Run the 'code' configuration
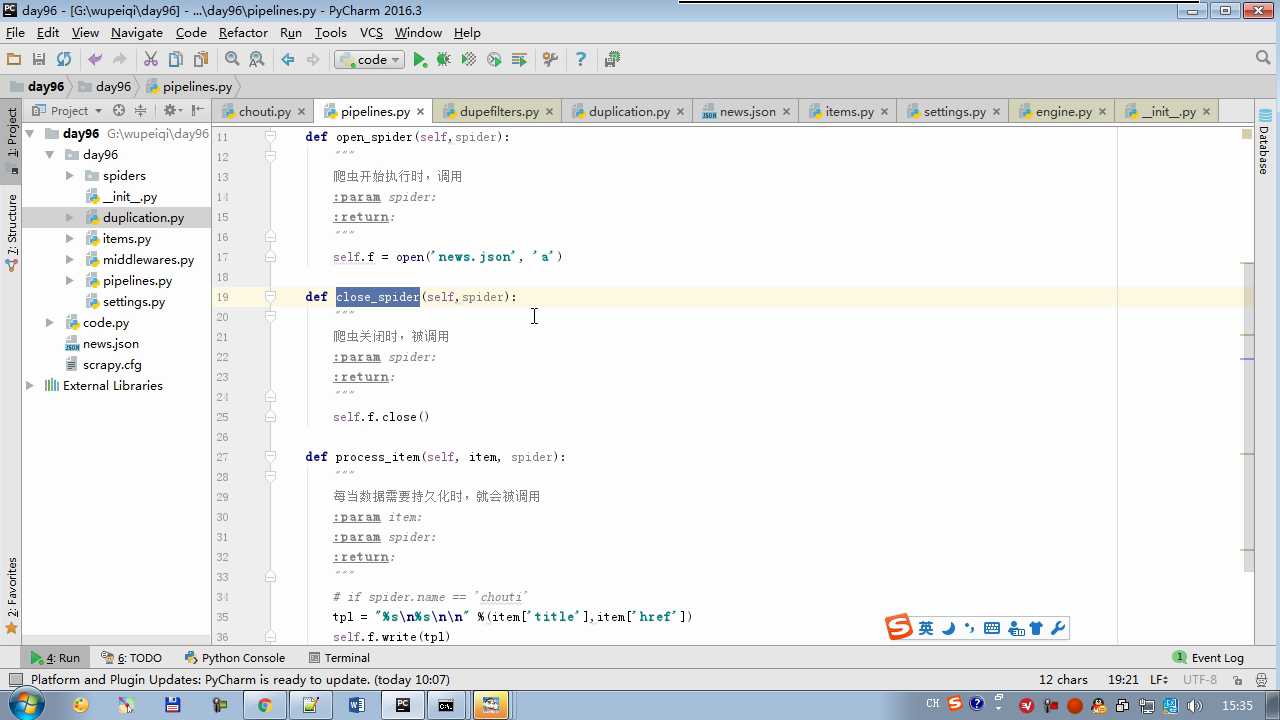1280x720 pixels. (420, 60)
